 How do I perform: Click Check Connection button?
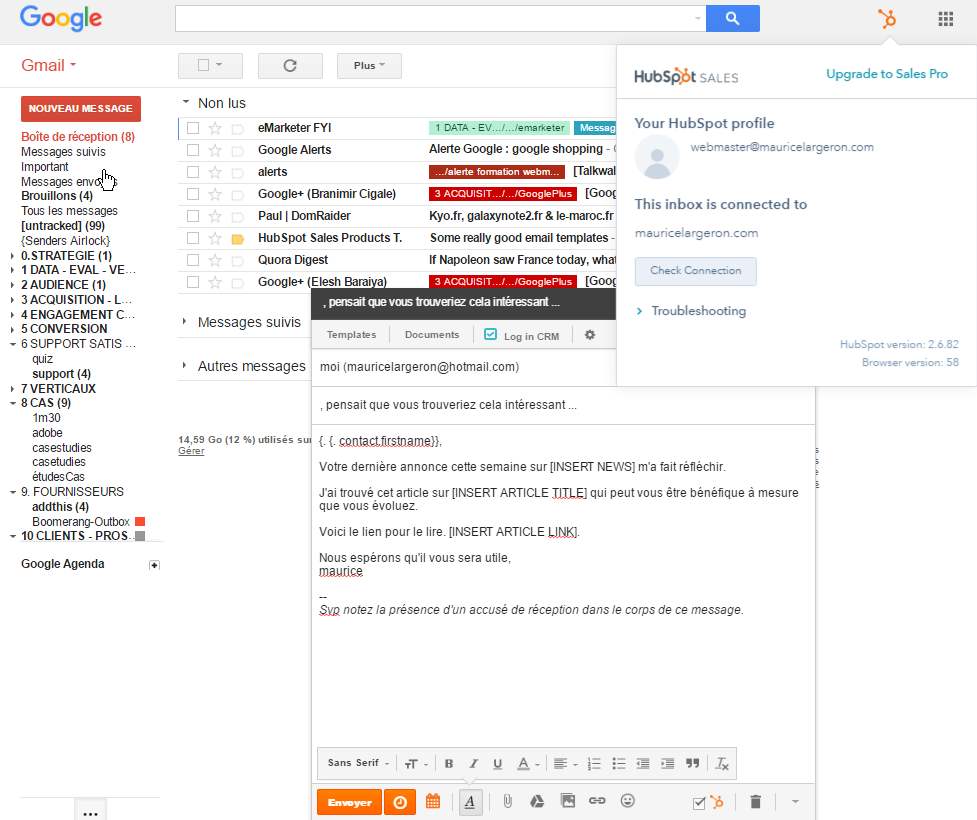[695, 271]
